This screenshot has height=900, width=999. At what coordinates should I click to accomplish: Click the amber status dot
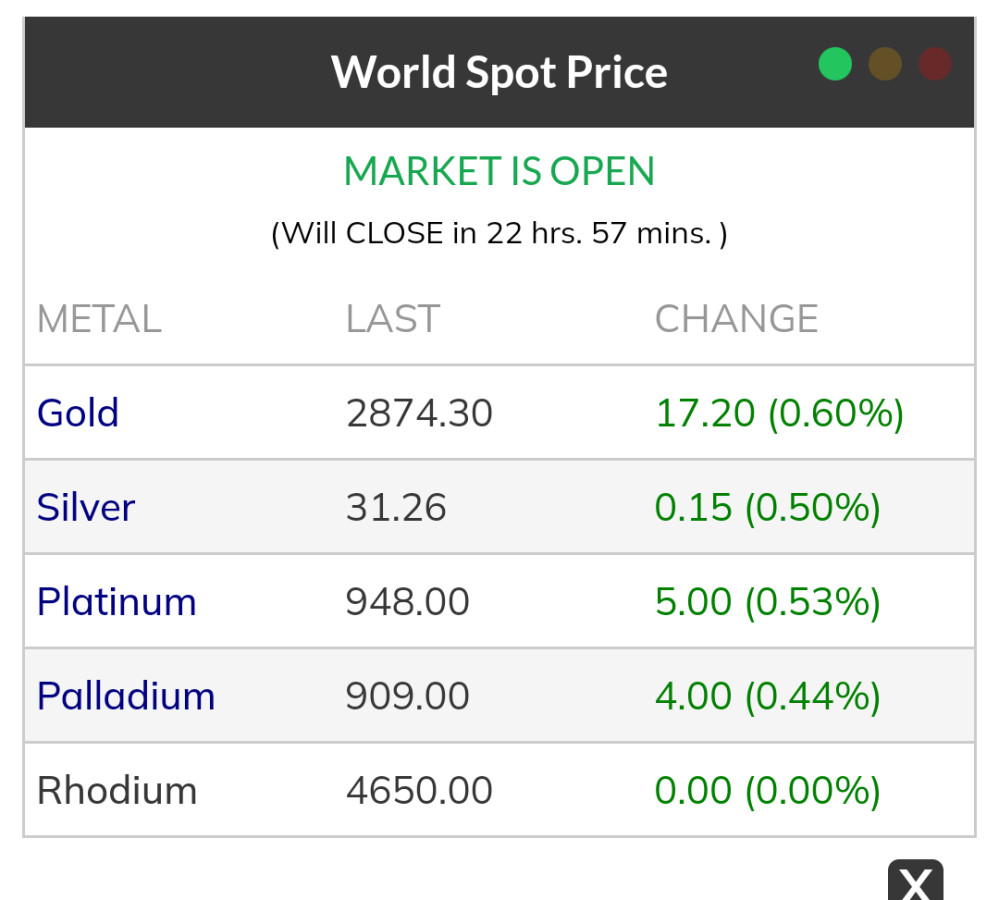pos(885,64)
